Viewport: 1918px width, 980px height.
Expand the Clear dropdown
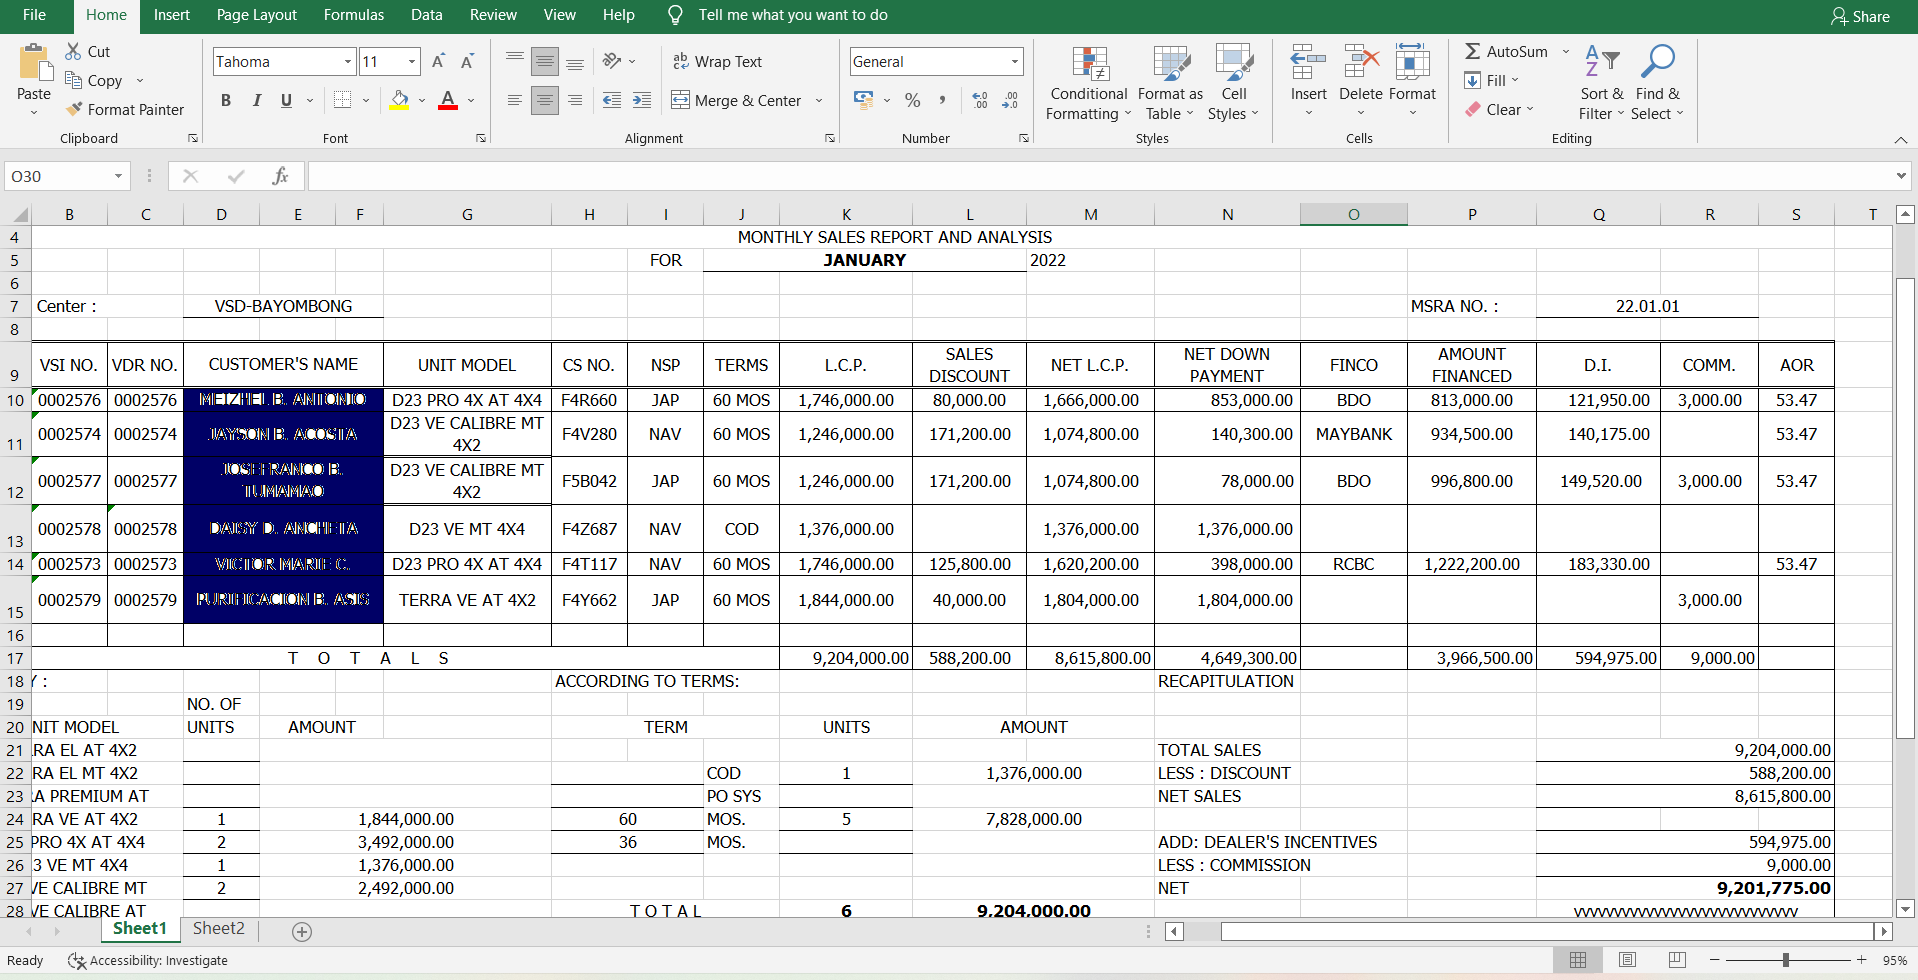(x=1530, y=109)
